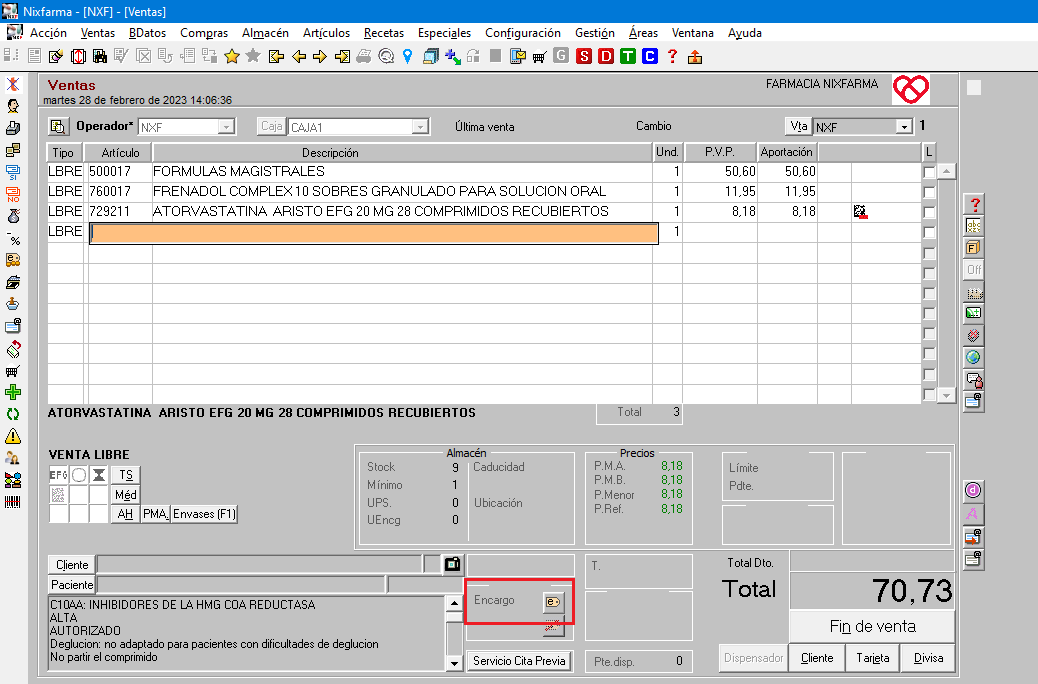Click the Encargo tag icon button
1038x684 pixels.
click(x=553, y=601)
